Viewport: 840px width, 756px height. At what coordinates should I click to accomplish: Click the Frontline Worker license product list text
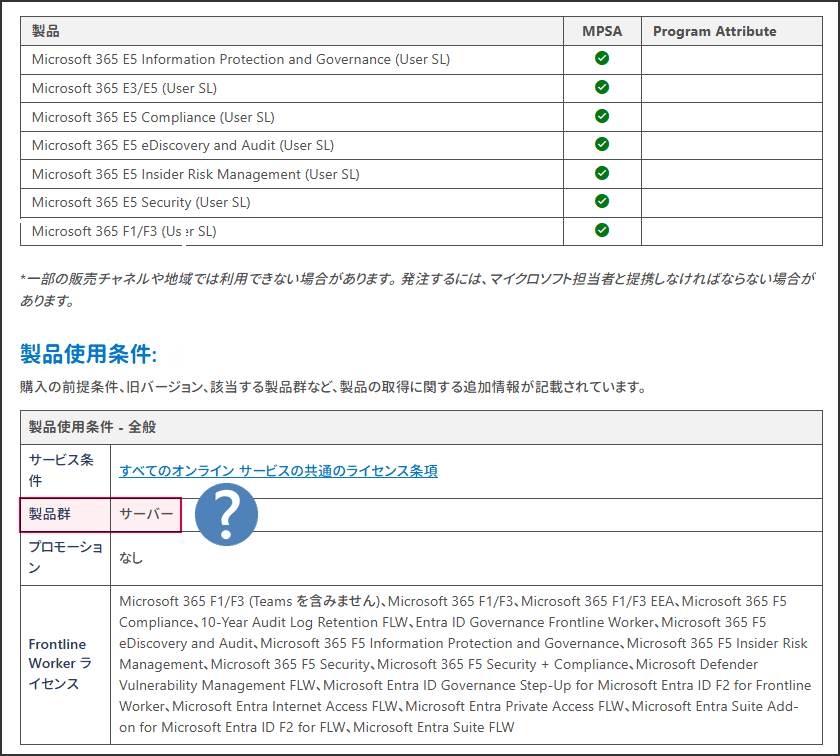pyautogui.click(x=465, y=664)
